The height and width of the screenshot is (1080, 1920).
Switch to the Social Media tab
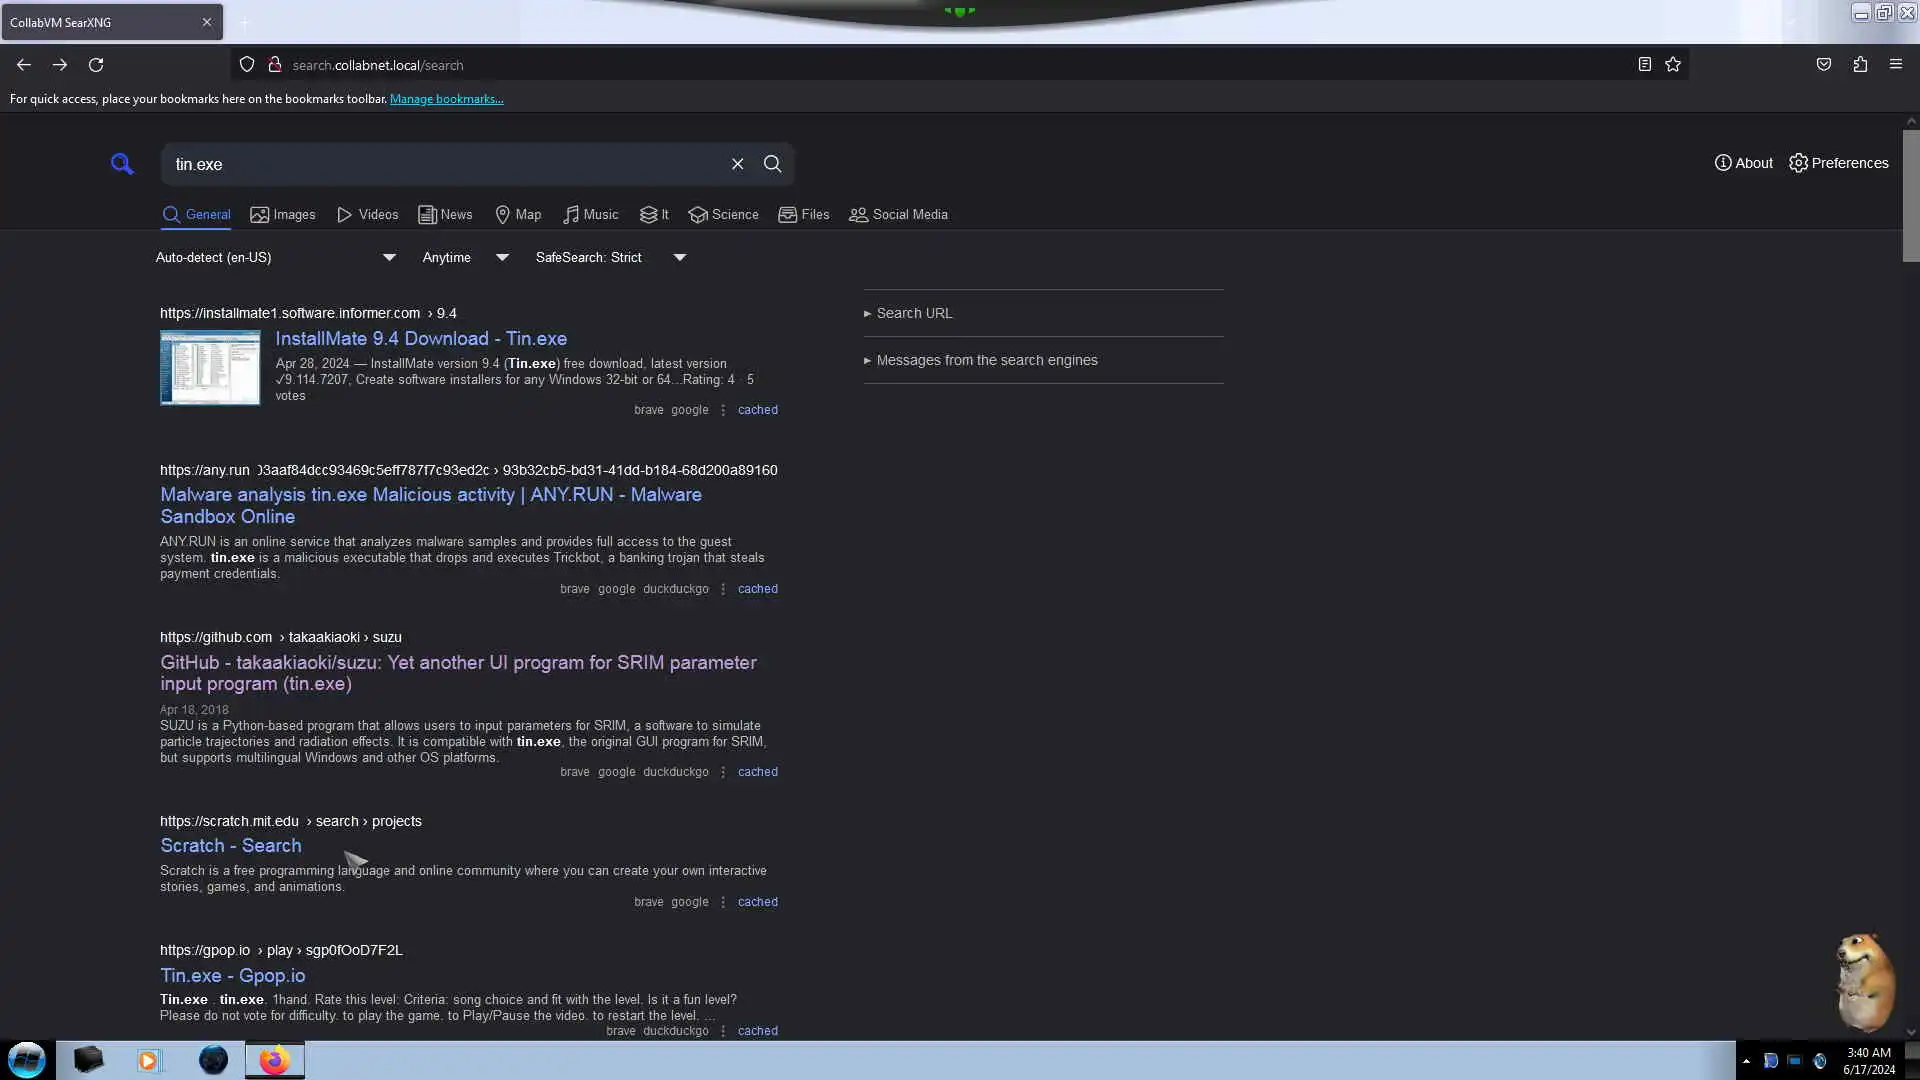coord(898,215)
